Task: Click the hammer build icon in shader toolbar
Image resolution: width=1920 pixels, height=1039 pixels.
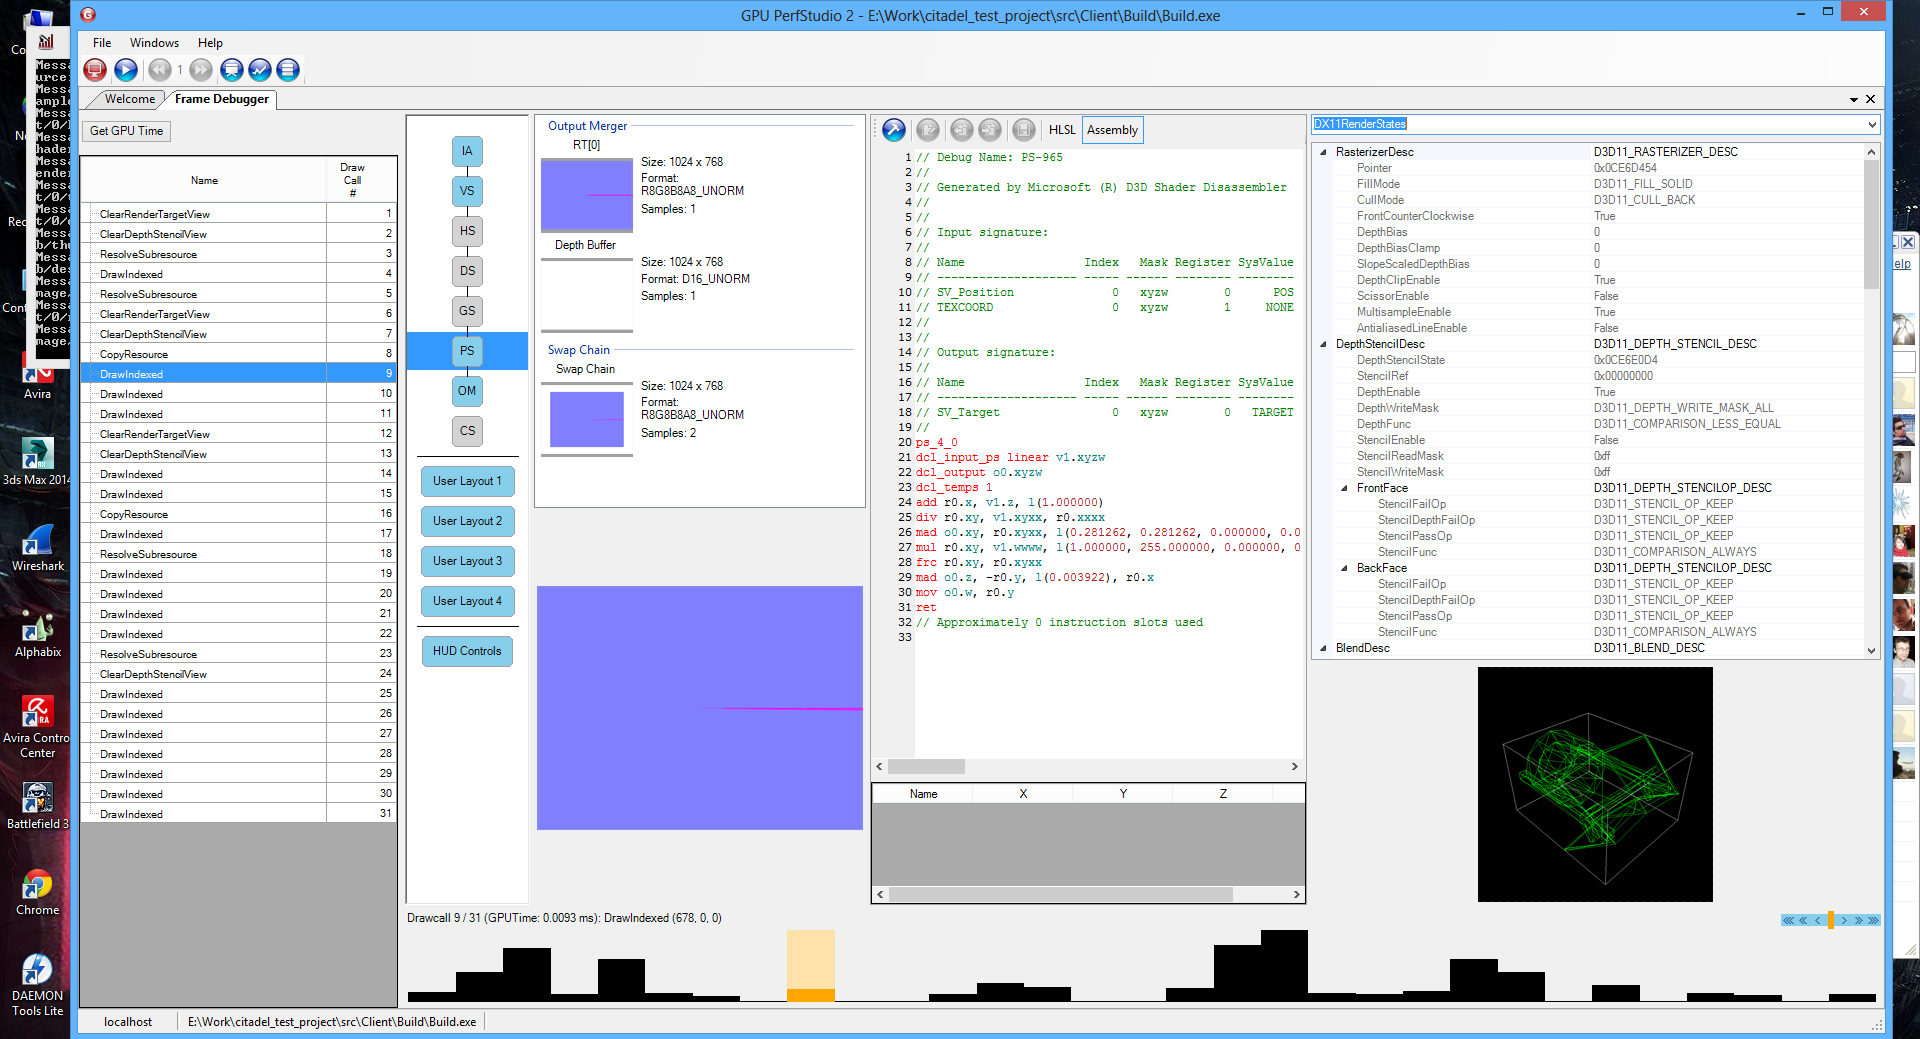Action: (x=894, y=129)
